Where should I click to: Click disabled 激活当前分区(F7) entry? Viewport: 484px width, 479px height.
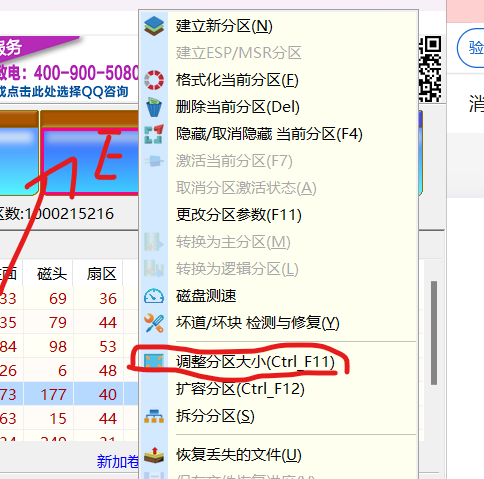pos(234,161)
